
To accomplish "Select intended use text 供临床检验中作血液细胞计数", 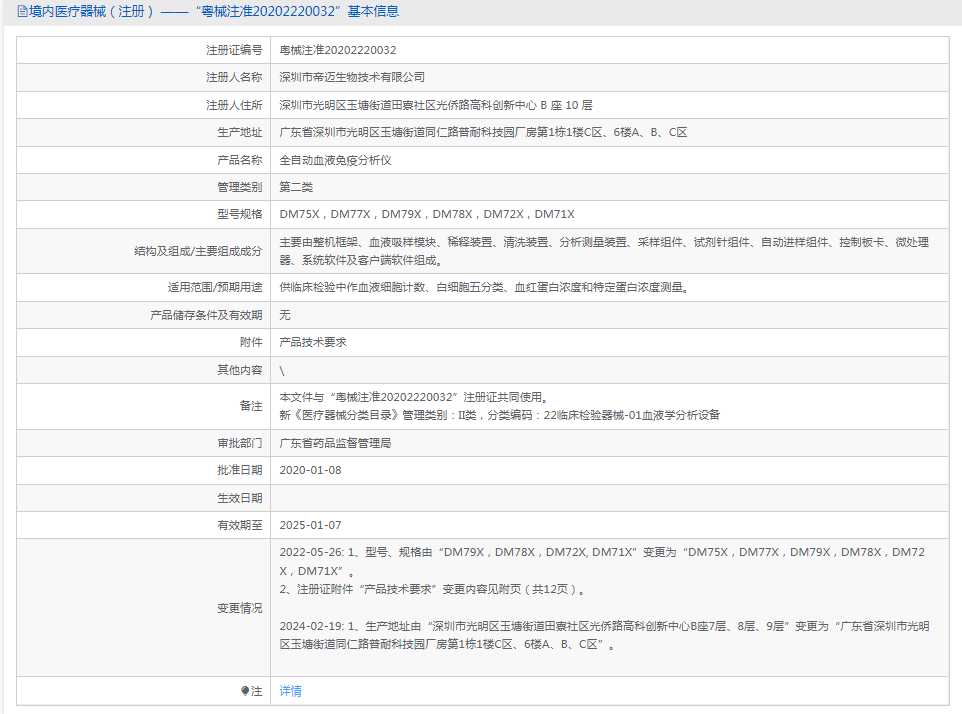I will (x=484, y=287).
